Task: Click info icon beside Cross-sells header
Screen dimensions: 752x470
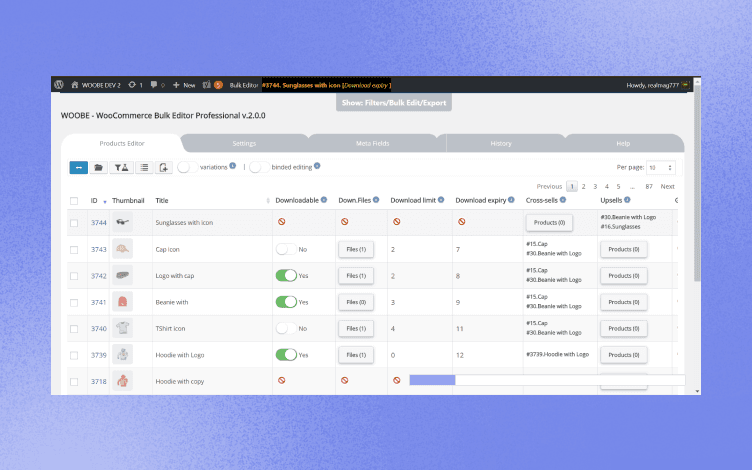Action: coord(563,200)
